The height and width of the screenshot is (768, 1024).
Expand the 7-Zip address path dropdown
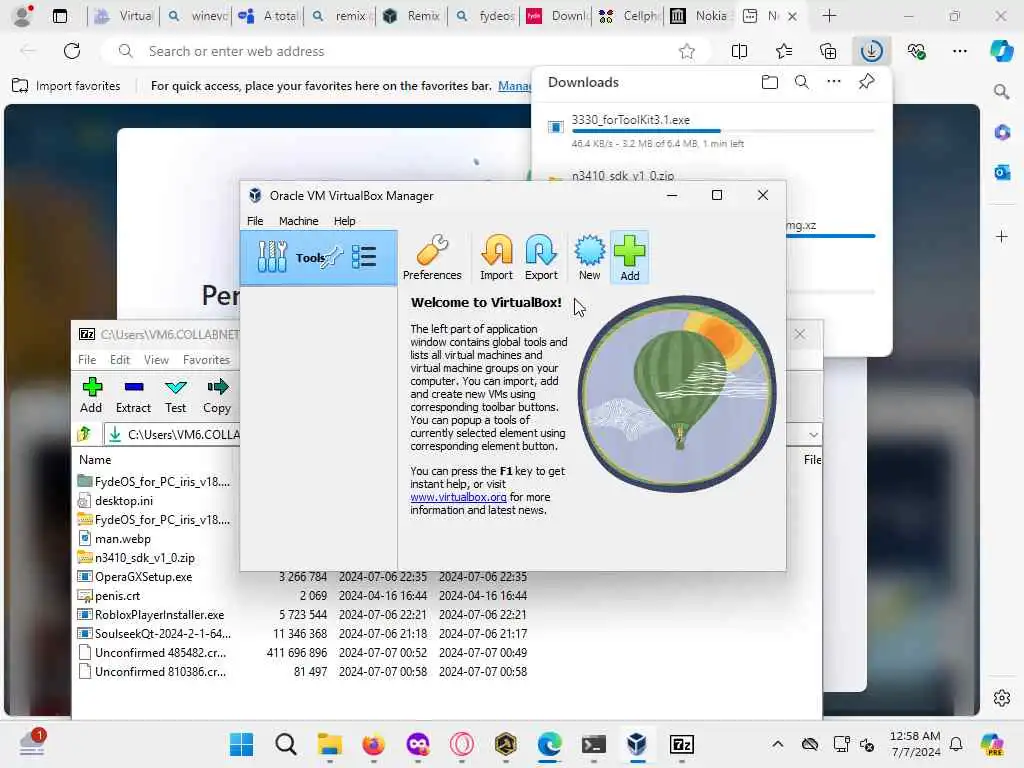point(813,434)
